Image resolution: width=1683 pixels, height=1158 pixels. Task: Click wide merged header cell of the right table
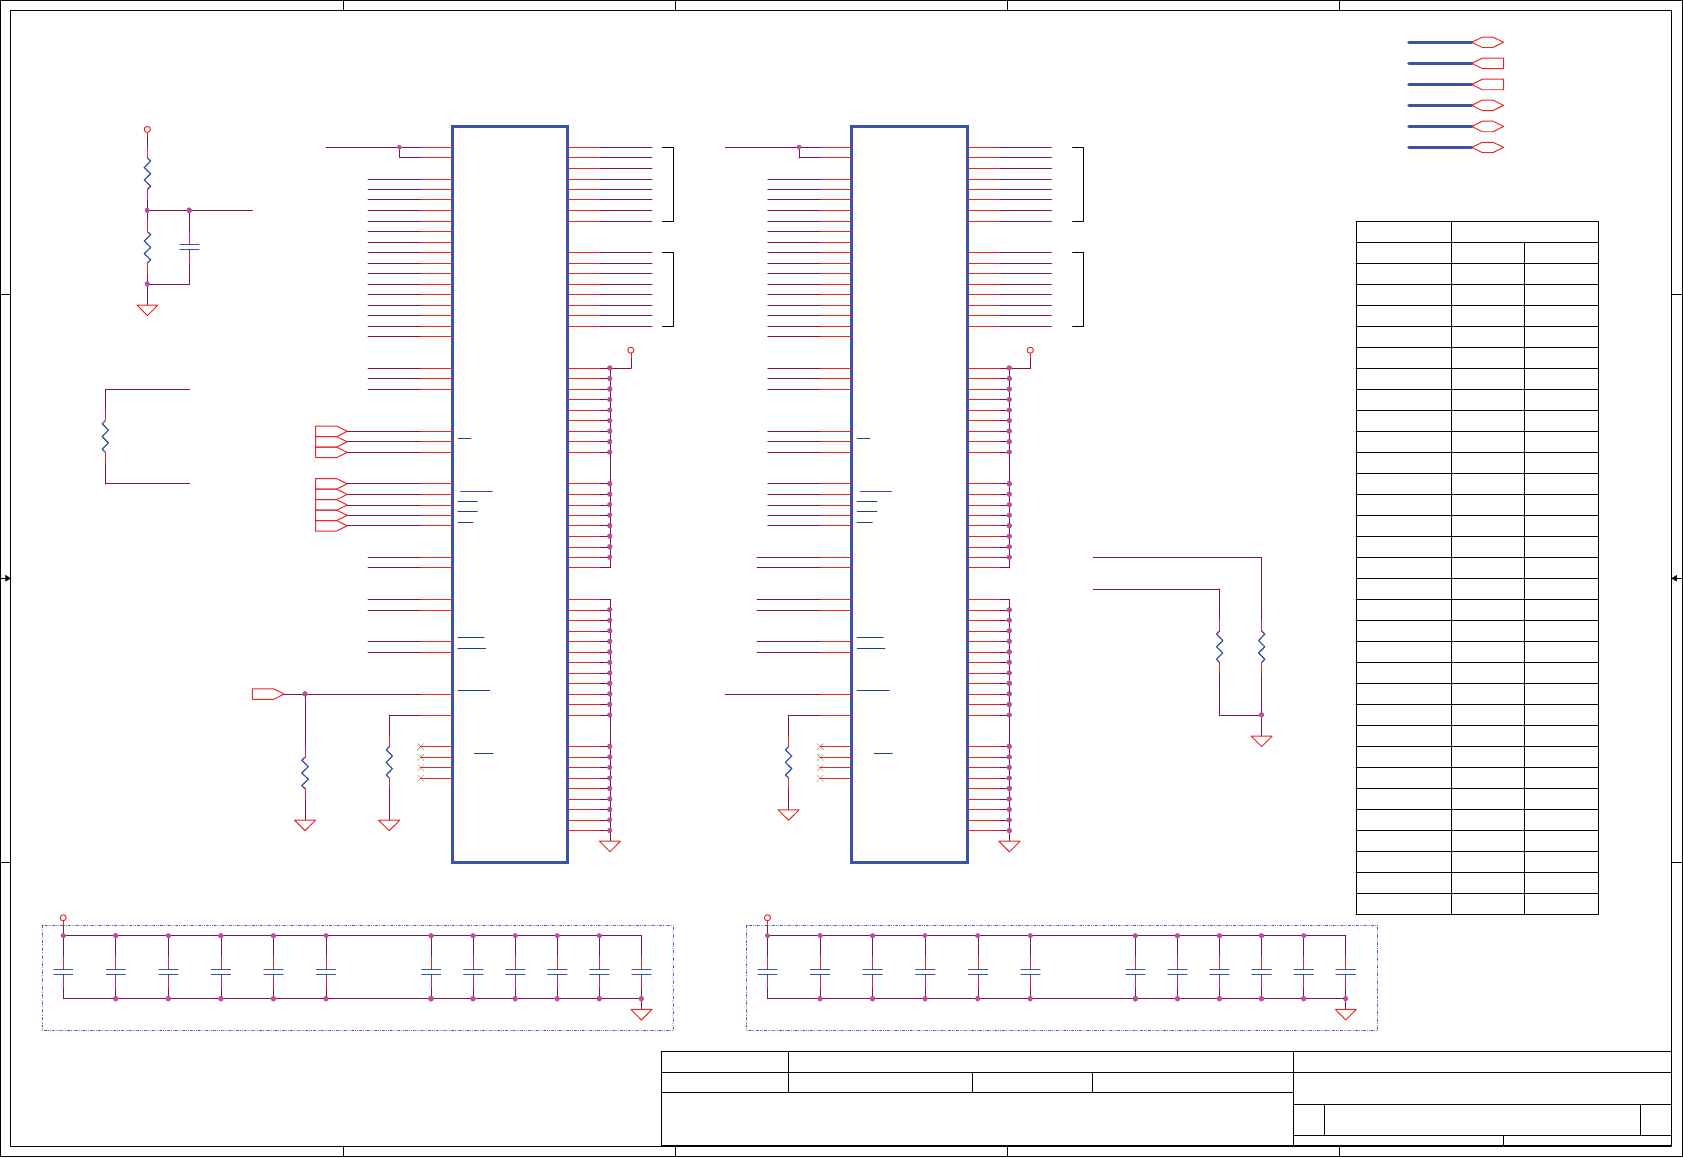(x=1525, y=231)
